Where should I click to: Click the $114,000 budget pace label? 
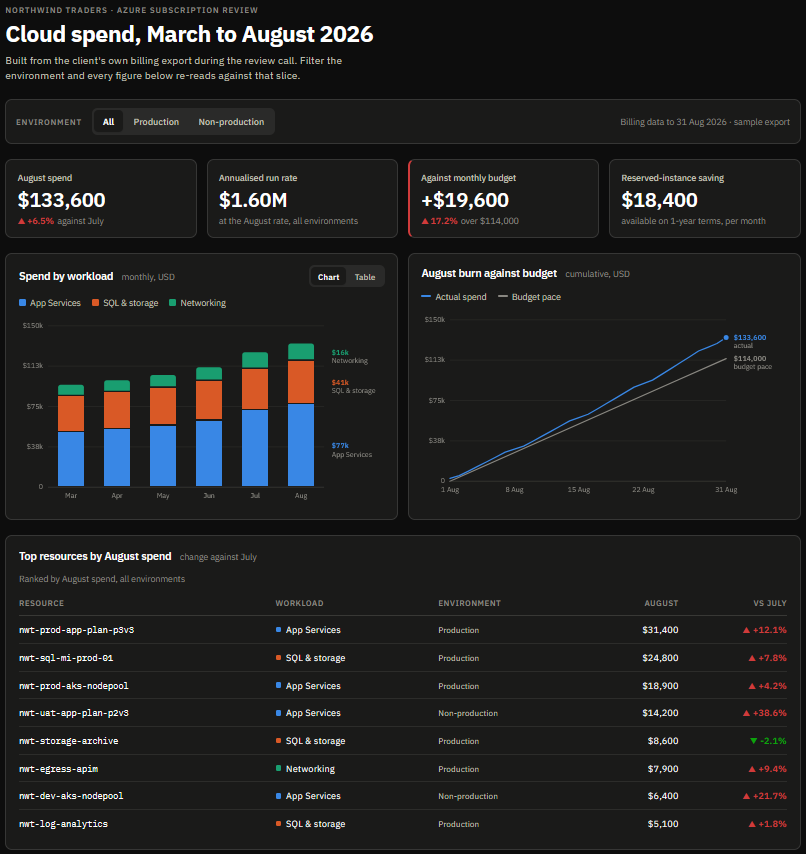(x=752, y=362)
